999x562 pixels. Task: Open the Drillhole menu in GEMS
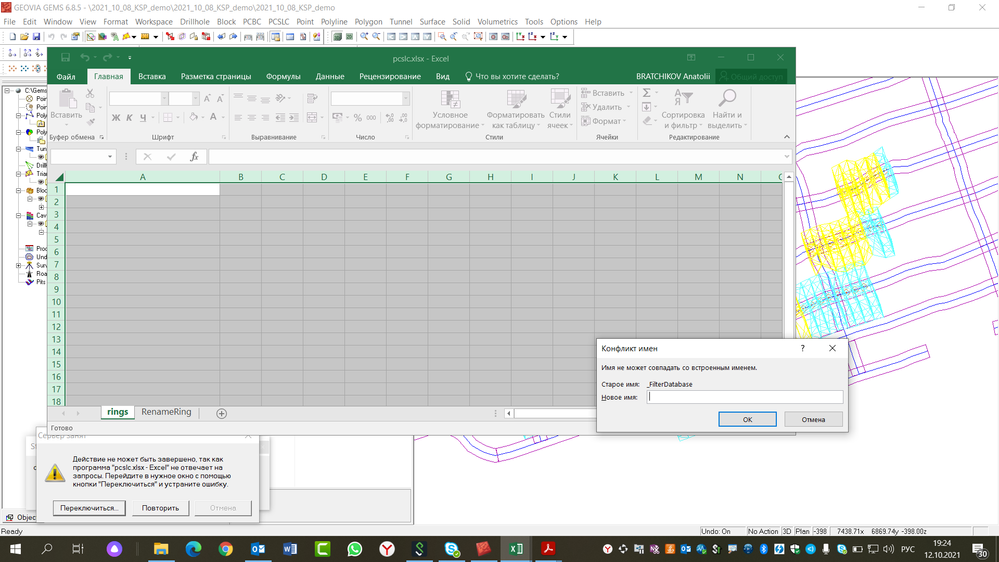[194, 22]
